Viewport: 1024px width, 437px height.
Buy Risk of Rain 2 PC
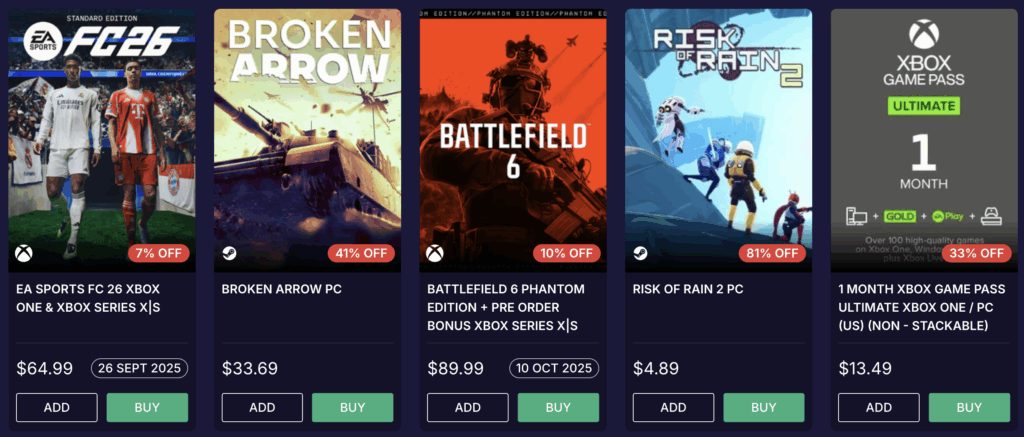pos(763,407)
